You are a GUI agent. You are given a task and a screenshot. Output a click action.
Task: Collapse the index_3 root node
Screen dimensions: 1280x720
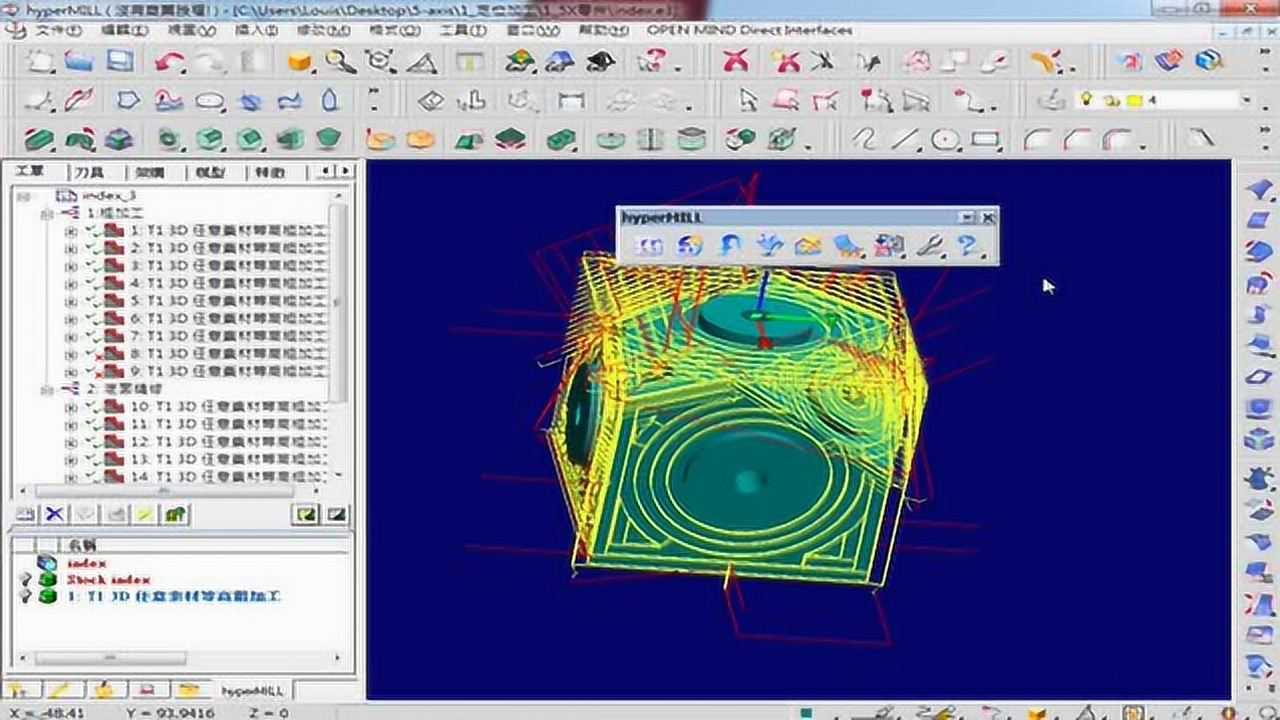(x=23, y=195)
